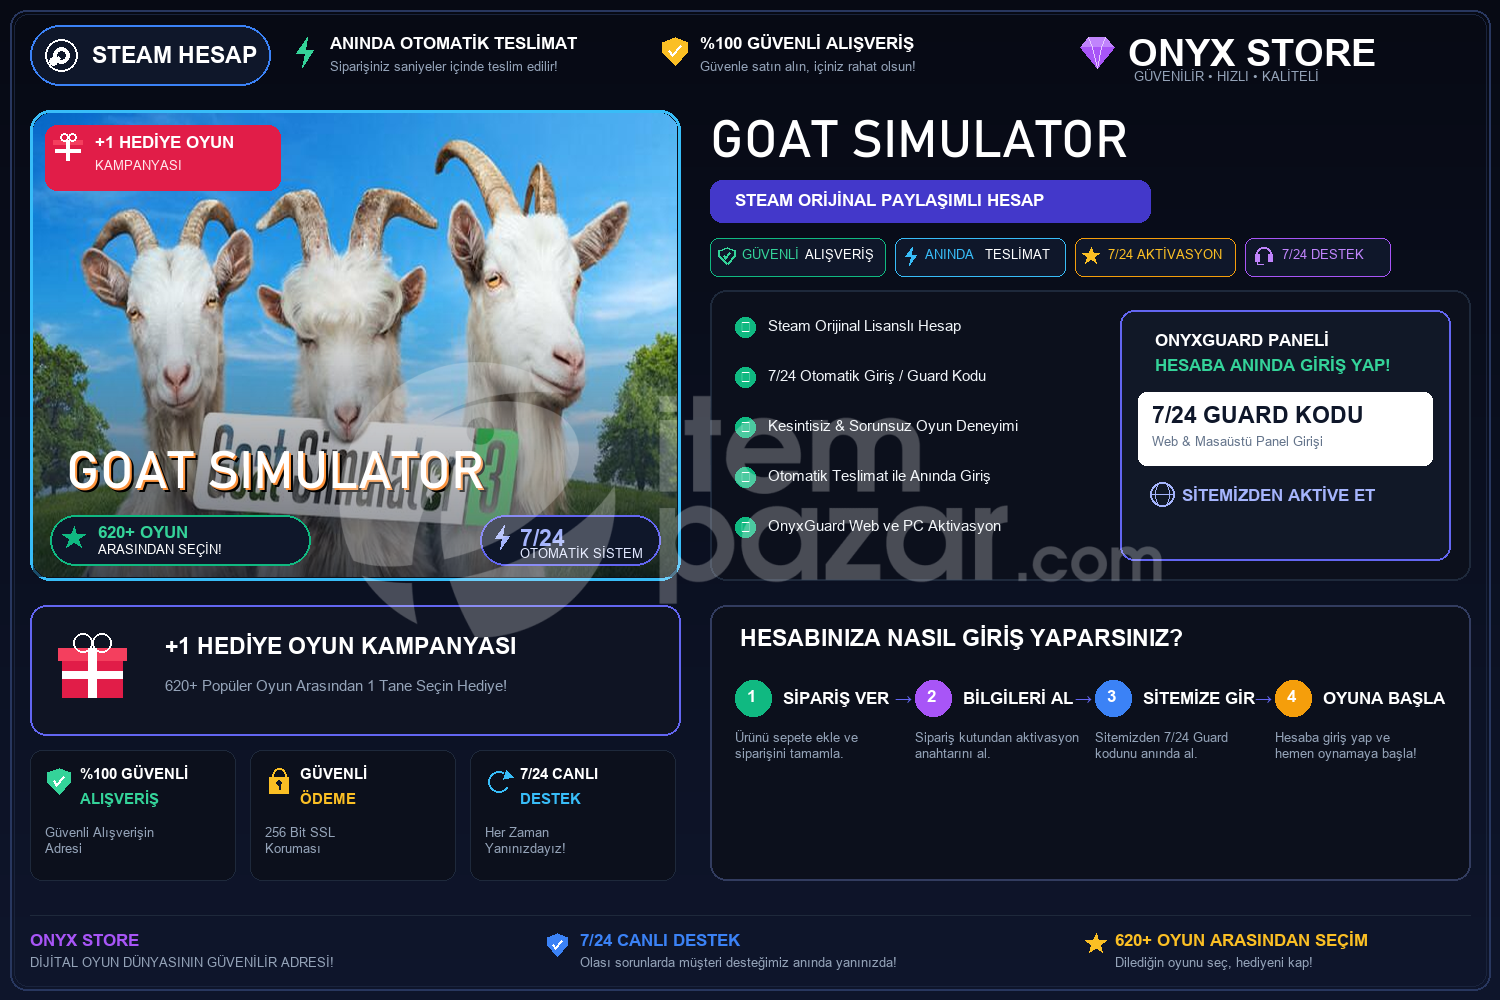Click the ONYX STORE footer text

(85, 940)
